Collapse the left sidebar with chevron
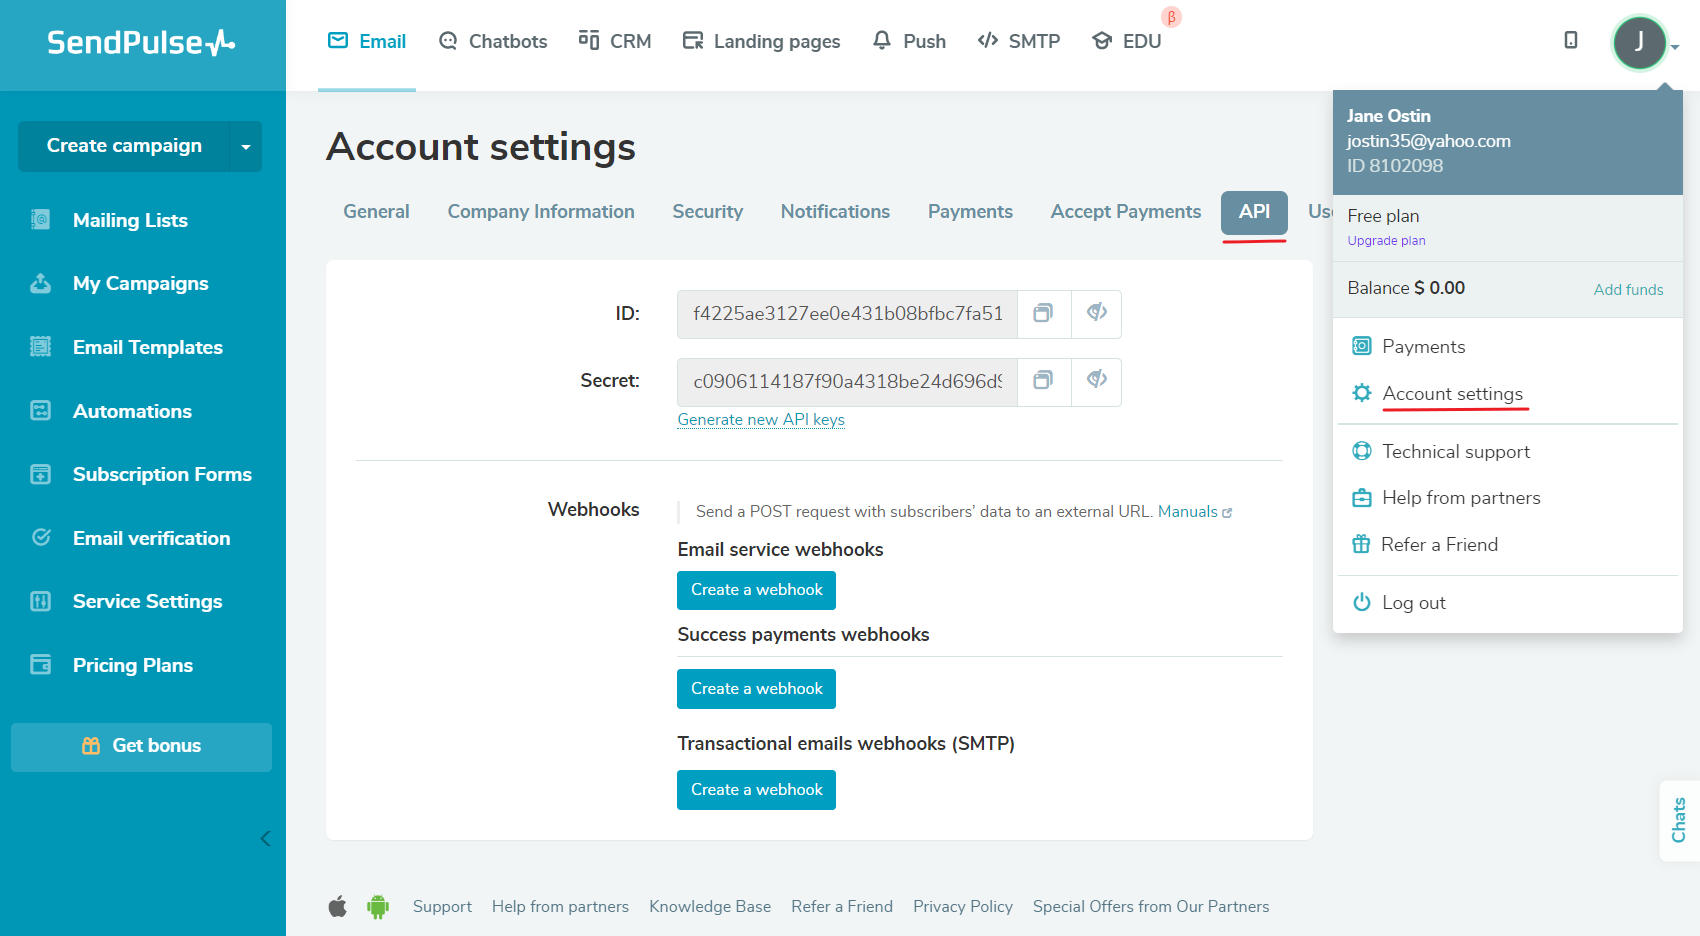 (265, 839)
